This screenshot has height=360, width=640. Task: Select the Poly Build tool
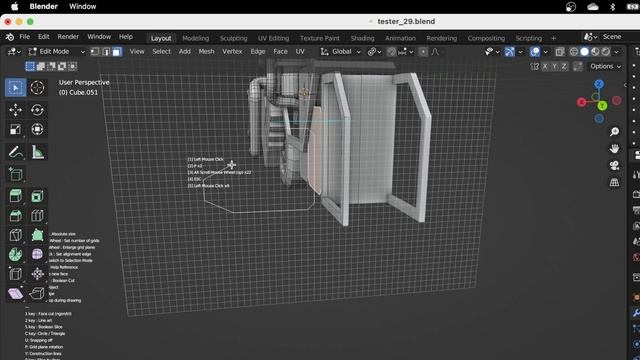tap(37, 235)
